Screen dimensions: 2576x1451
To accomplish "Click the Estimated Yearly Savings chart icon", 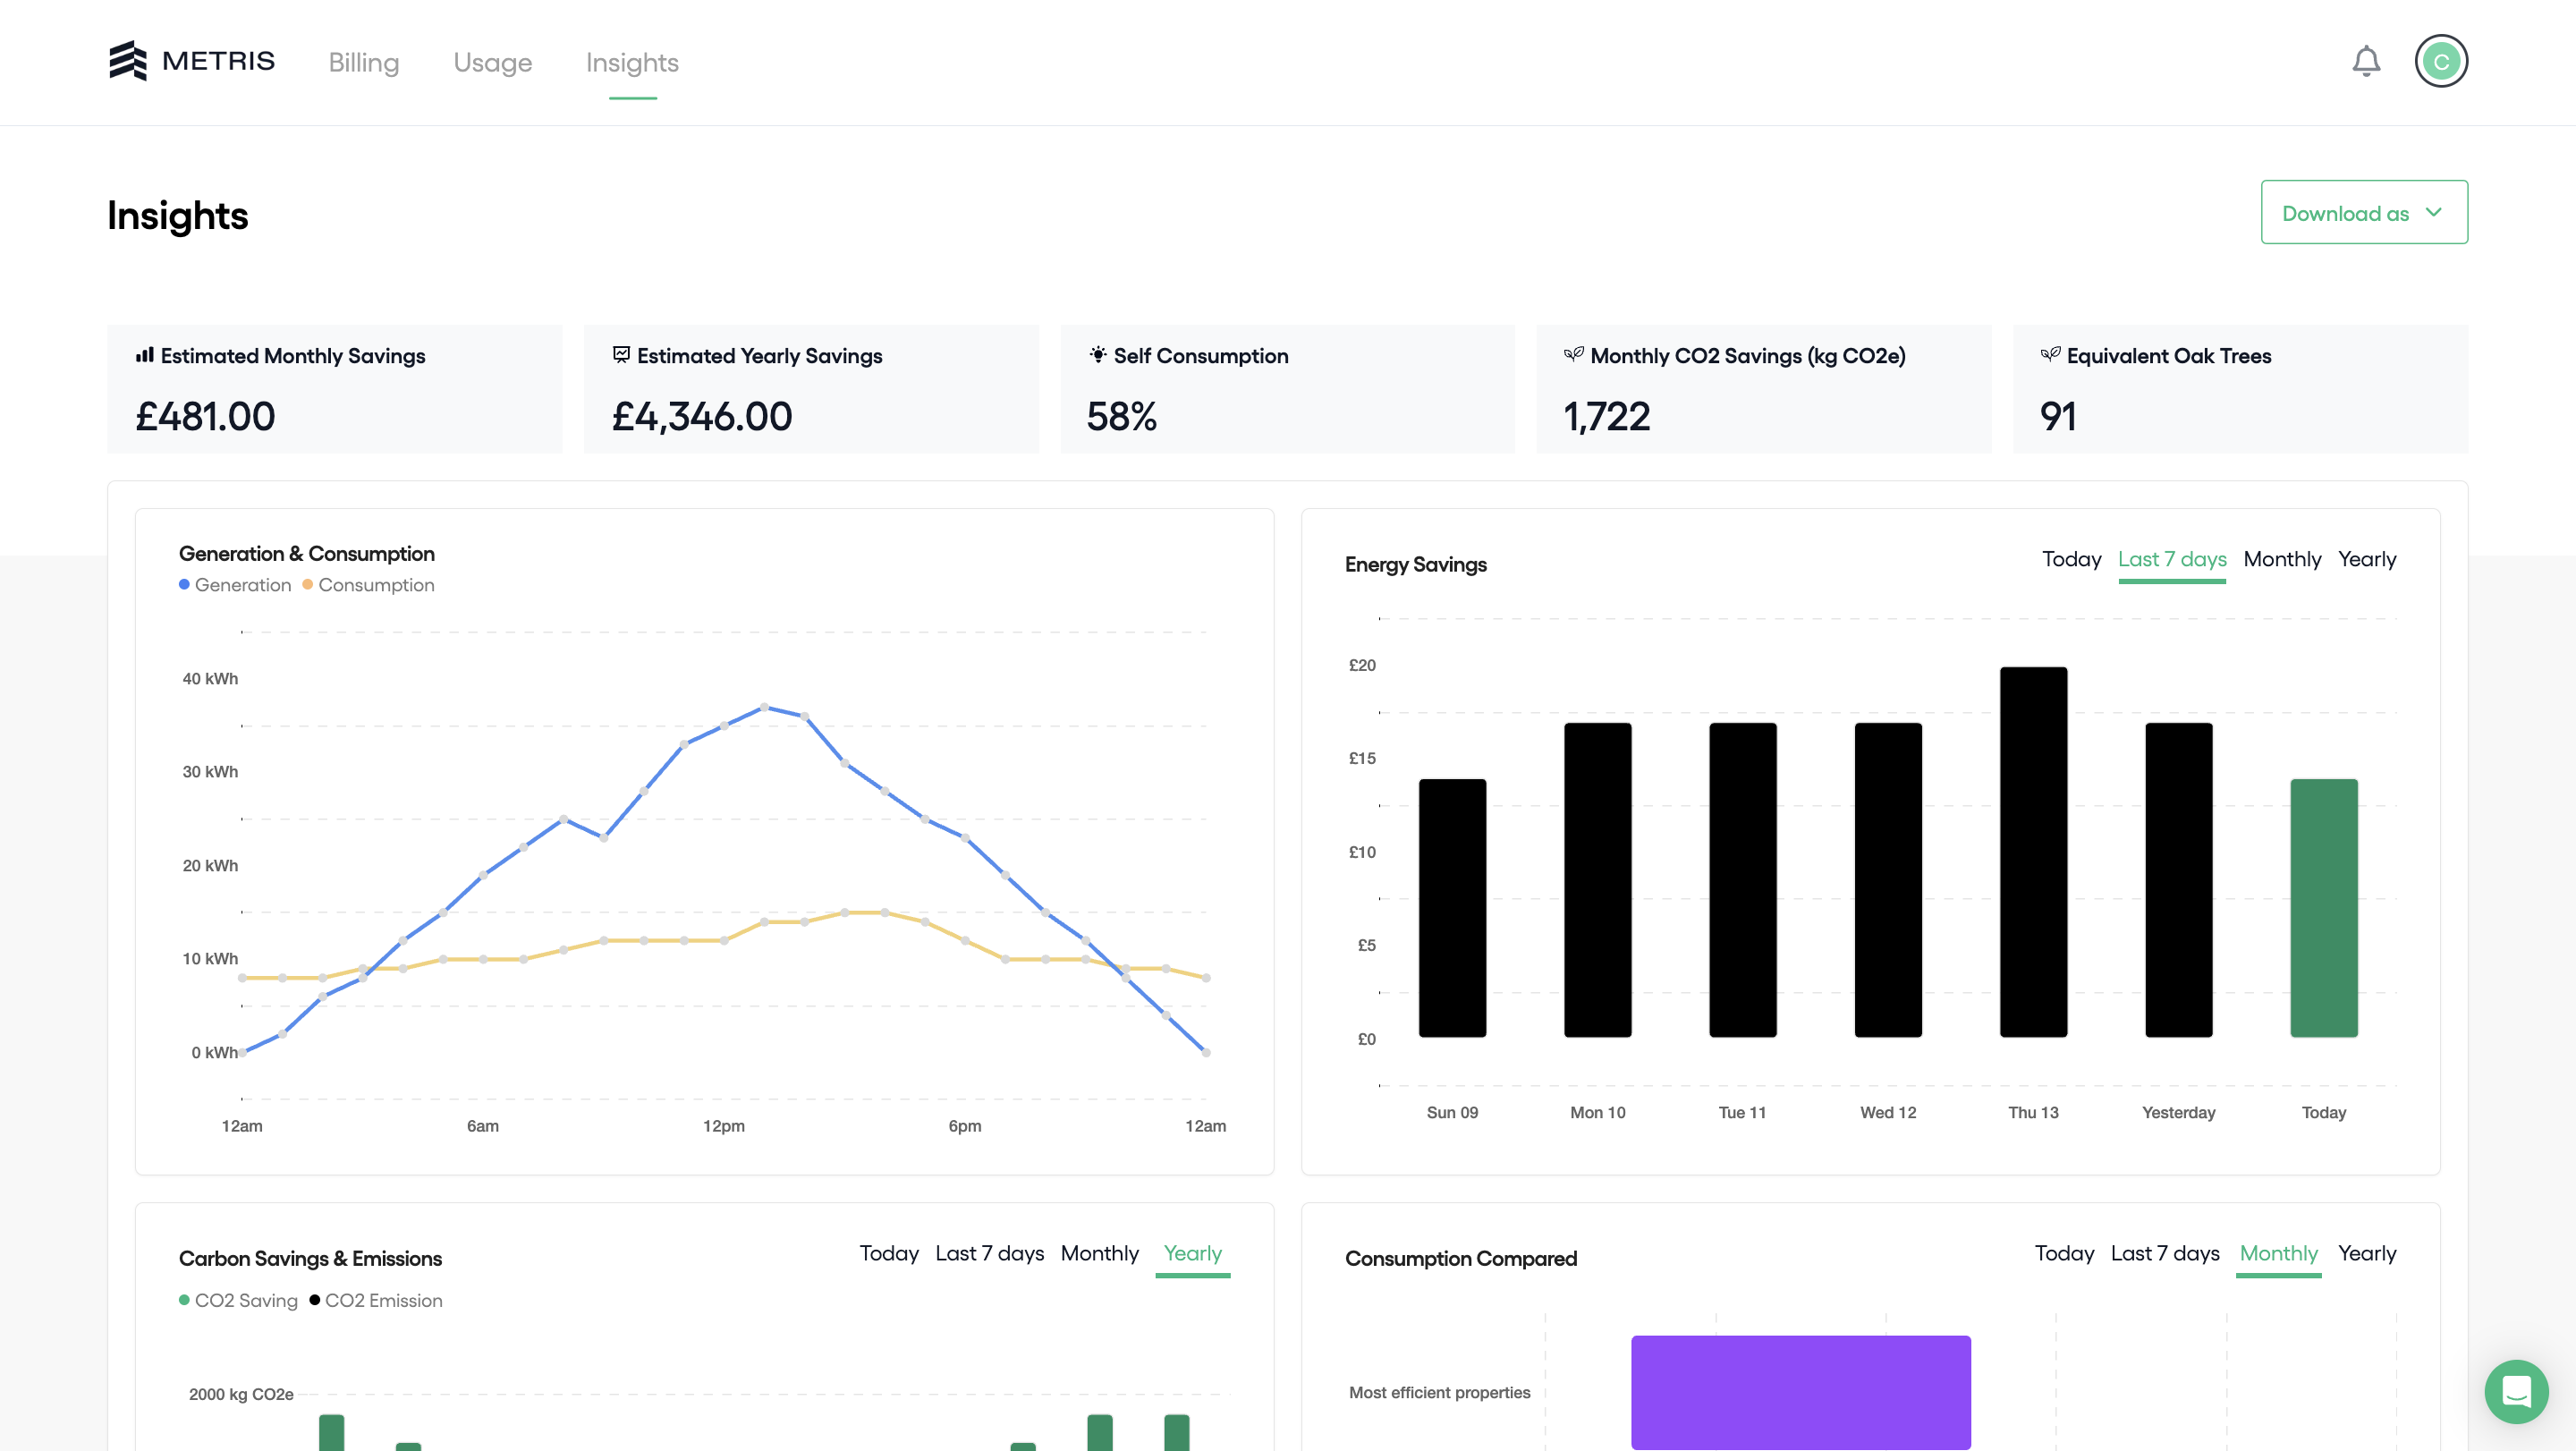I will [621, 355].
